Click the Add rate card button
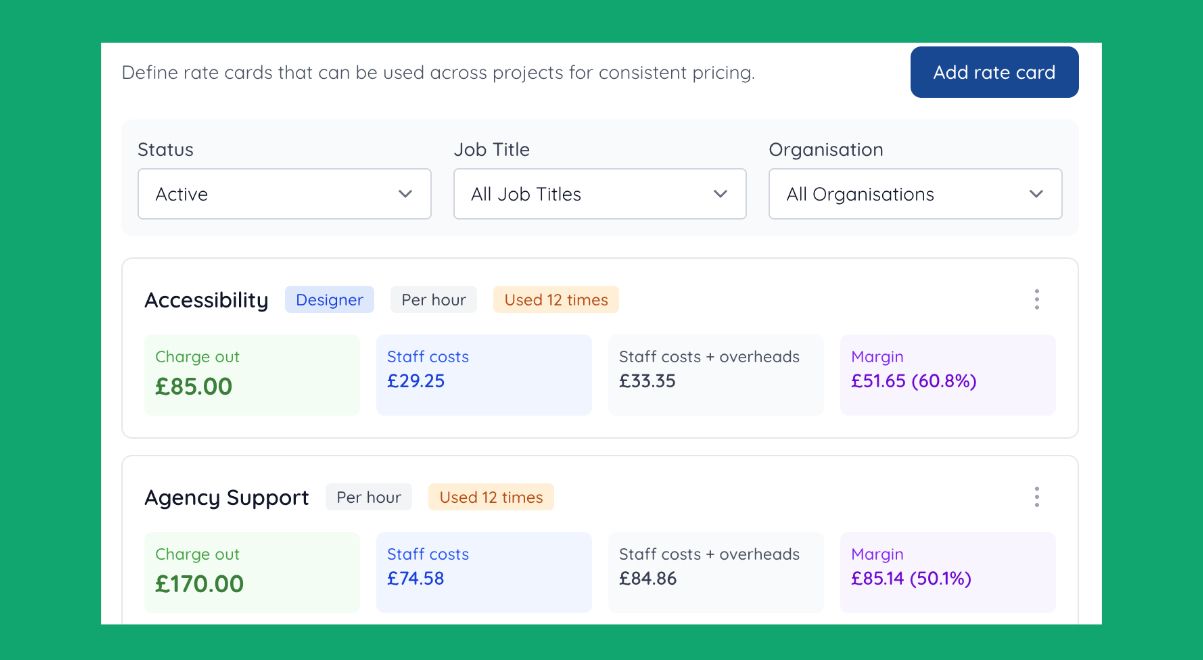 (x=994, y=72)
